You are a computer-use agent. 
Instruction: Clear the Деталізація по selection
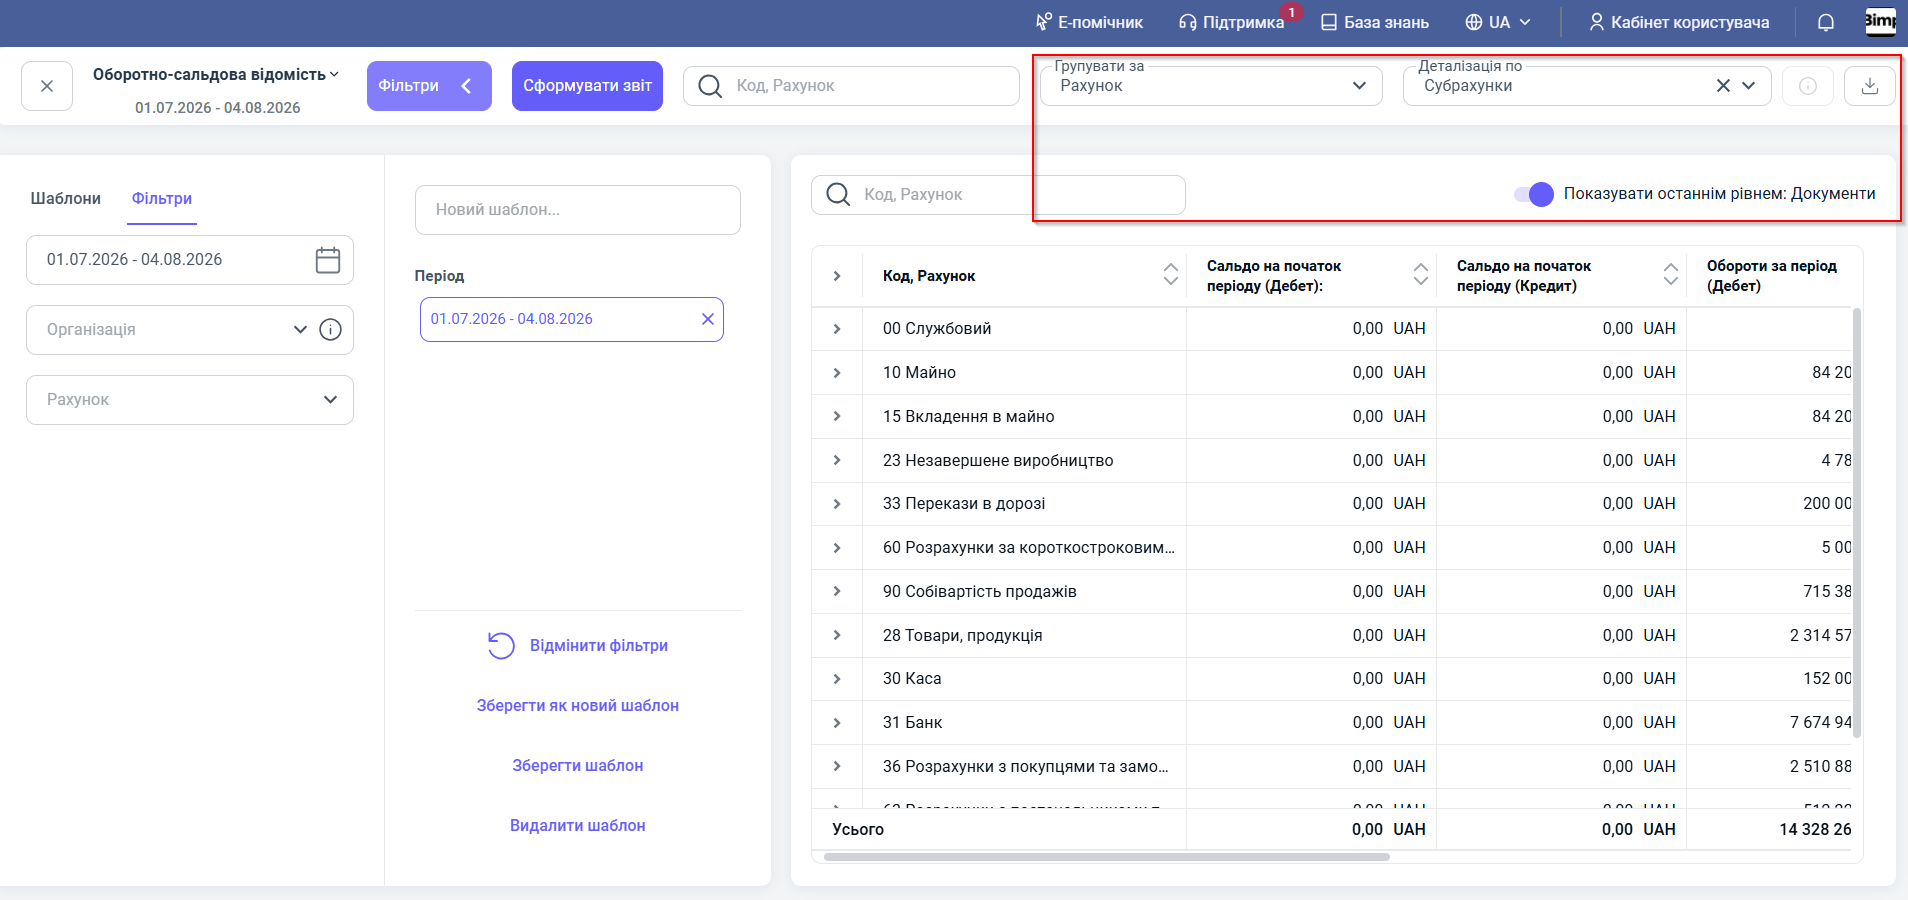coord(1723,86)
